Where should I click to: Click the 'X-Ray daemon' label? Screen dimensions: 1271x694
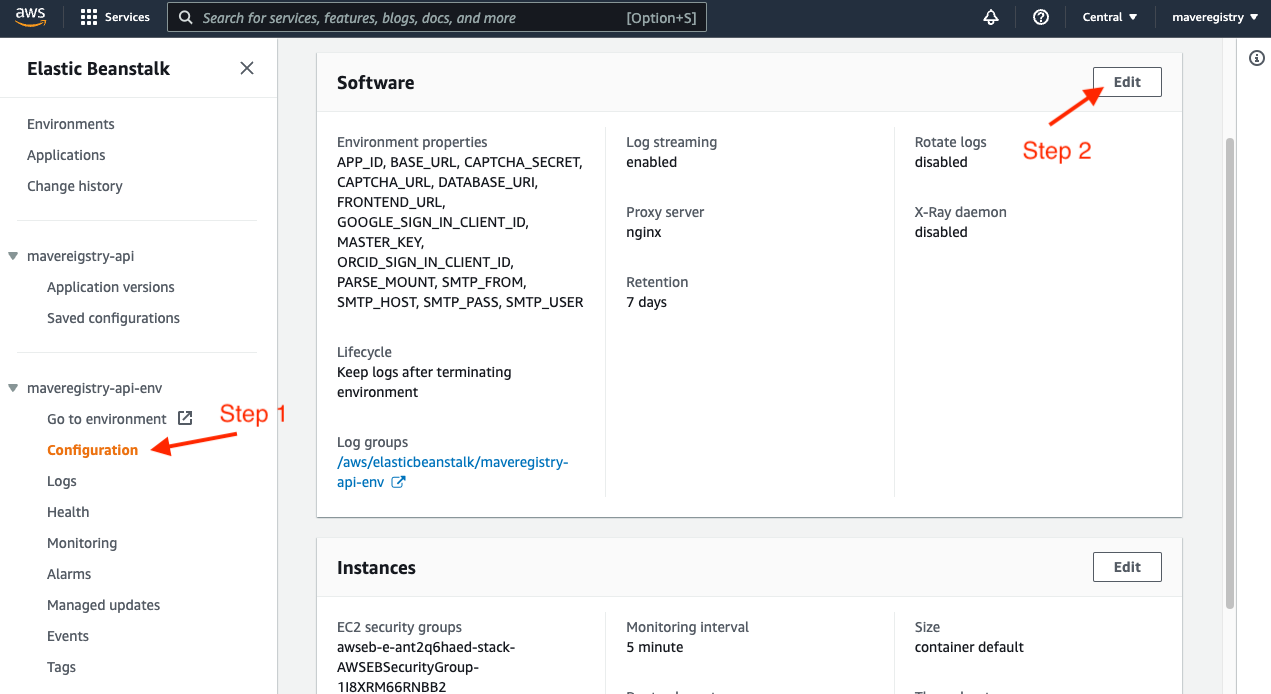coord(961,212)
